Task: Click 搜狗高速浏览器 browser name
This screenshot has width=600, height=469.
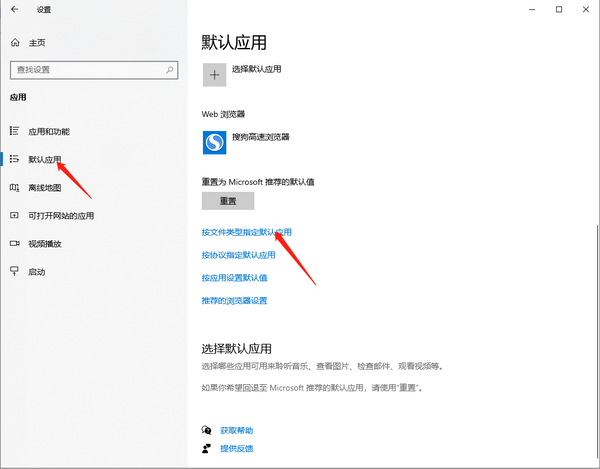Action: (261, 137)
